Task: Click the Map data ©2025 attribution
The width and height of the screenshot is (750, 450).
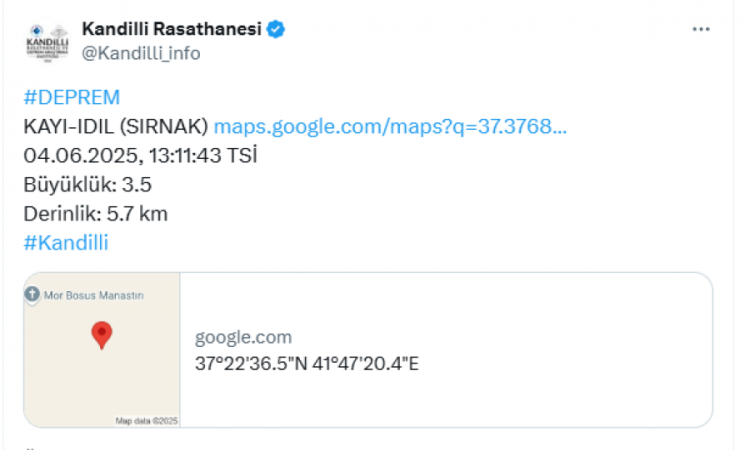Action: point(145,421)
